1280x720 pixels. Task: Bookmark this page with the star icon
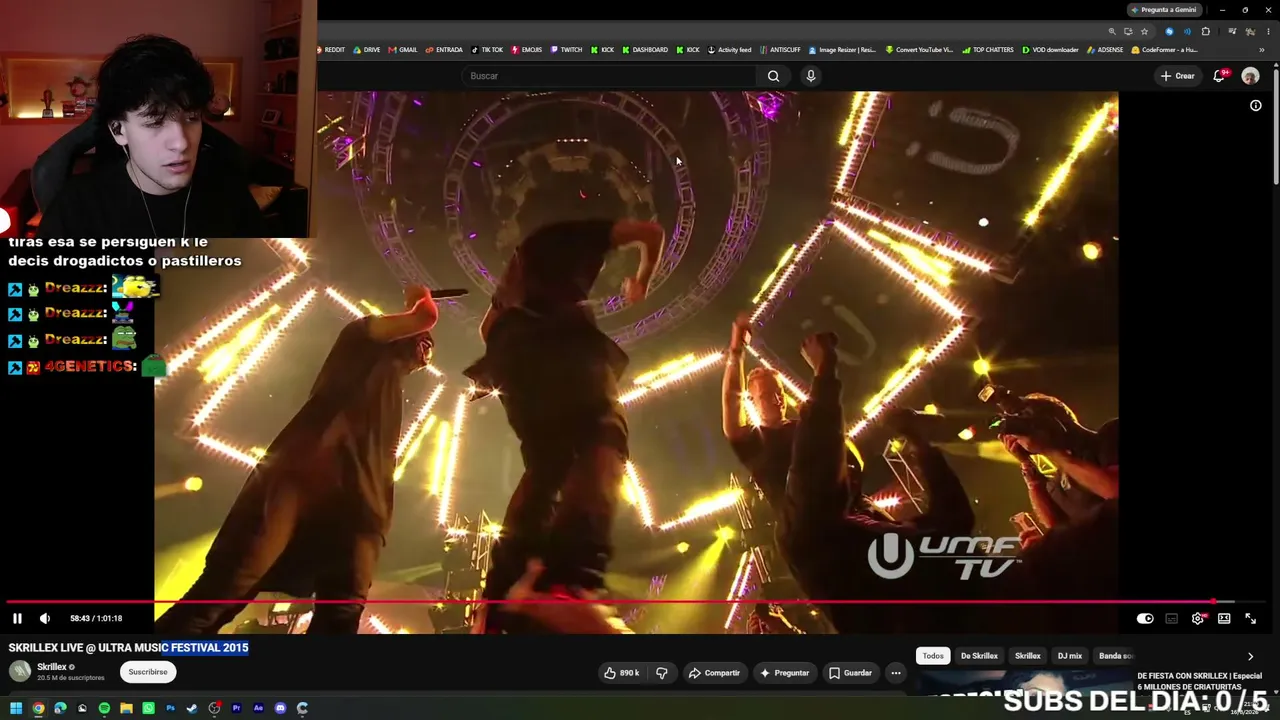(x=1145, y=31)
